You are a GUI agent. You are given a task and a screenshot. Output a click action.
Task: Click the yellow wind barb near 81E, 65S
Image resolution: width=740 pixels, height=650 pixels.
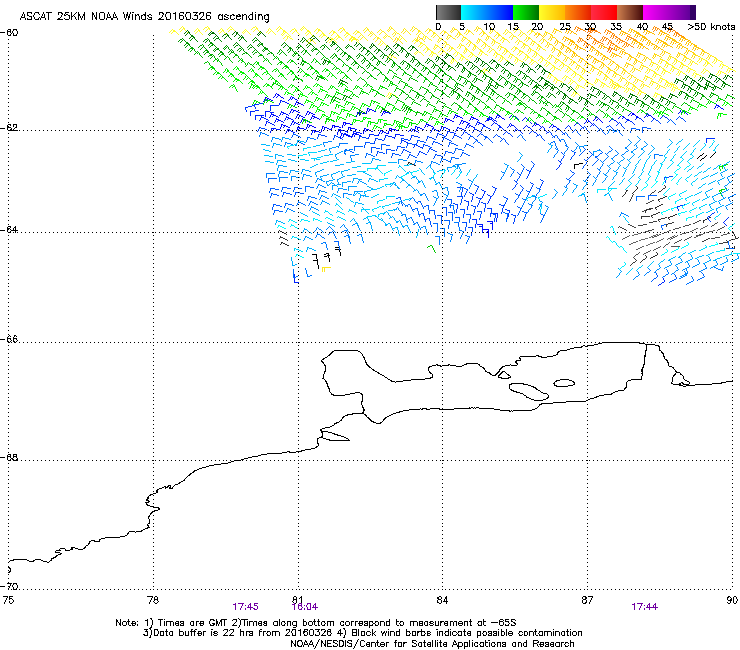point(326,269)
